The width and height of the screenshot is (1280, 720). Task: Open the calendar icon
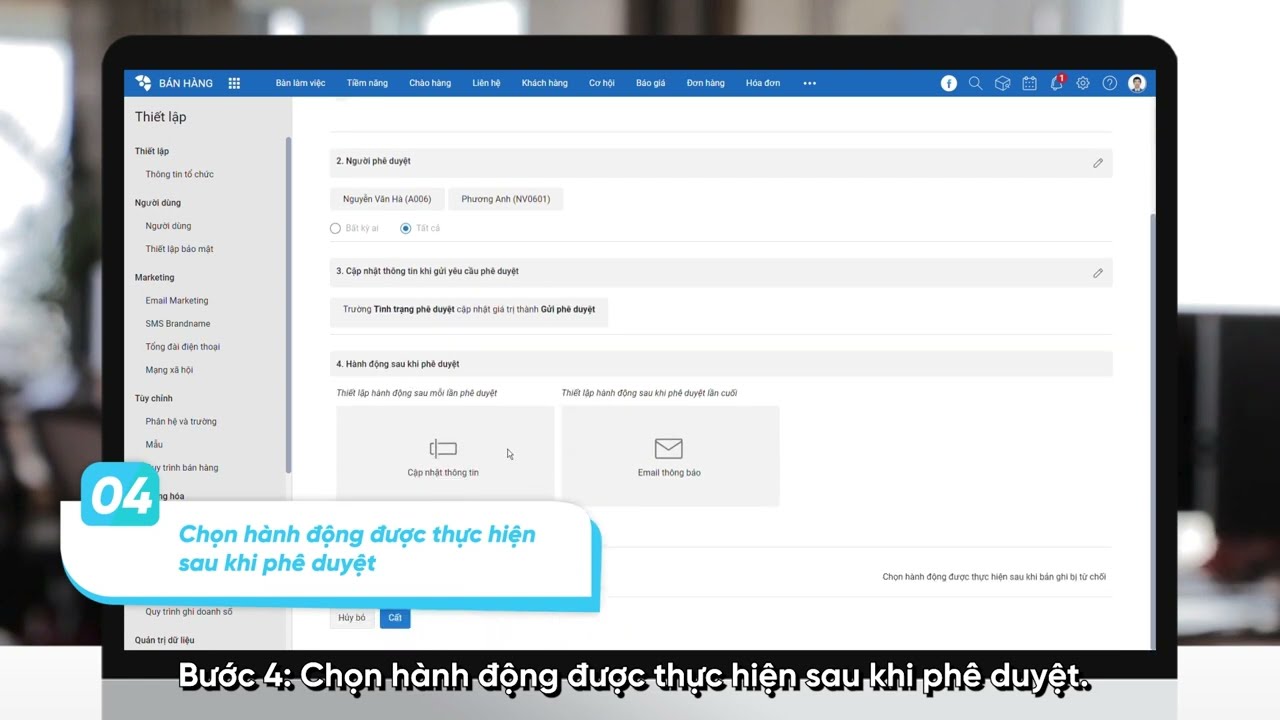1029,83
